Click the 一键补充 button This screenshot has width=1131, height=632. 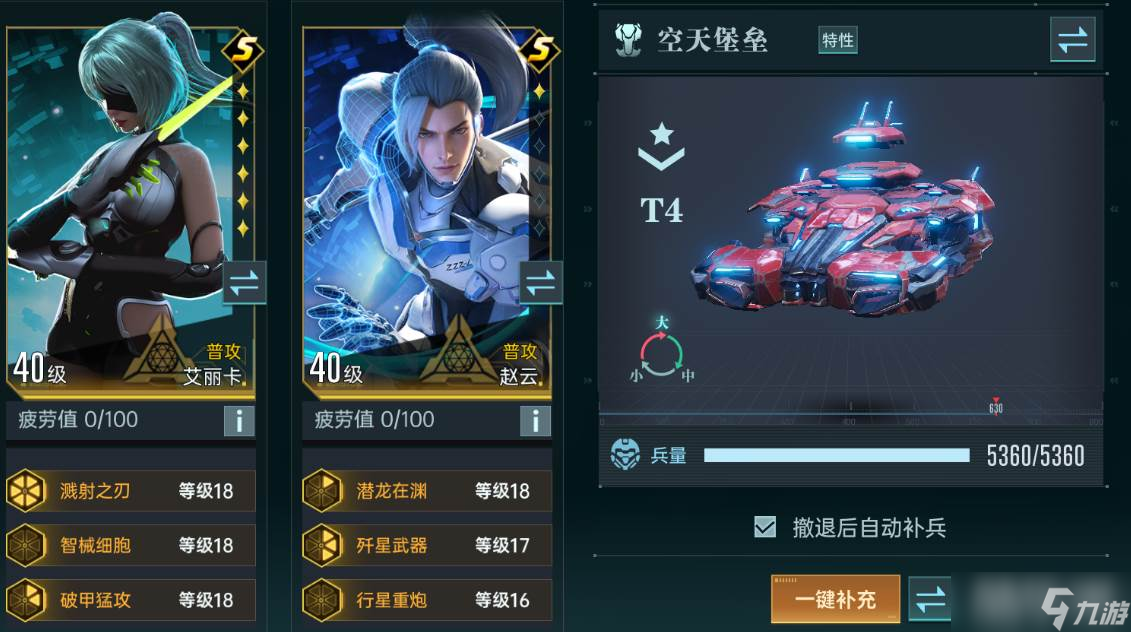(836, 599)
